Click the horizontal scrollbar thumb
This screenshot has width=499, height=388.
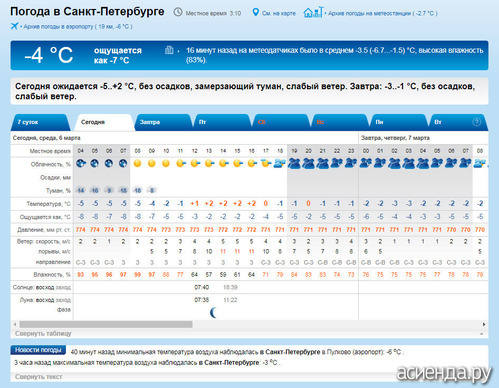tap(106, 324)
